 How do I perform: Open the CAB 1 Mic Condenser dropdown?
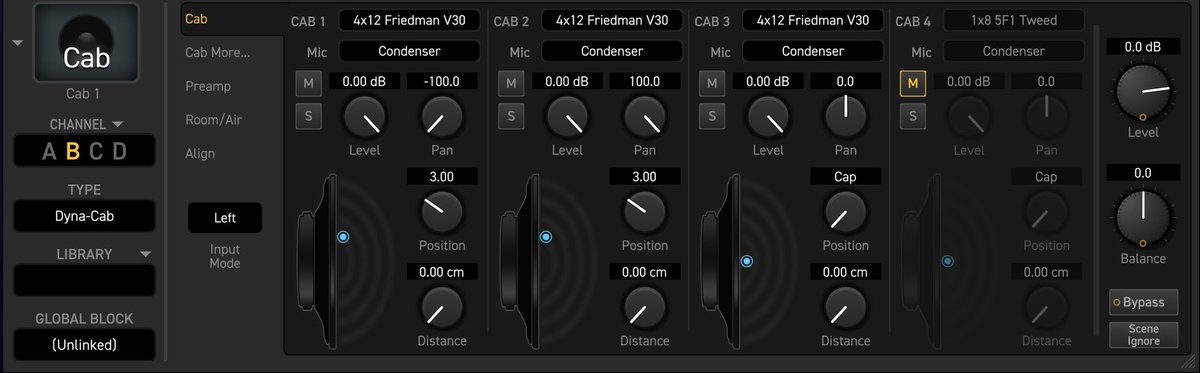pos(410,51)
